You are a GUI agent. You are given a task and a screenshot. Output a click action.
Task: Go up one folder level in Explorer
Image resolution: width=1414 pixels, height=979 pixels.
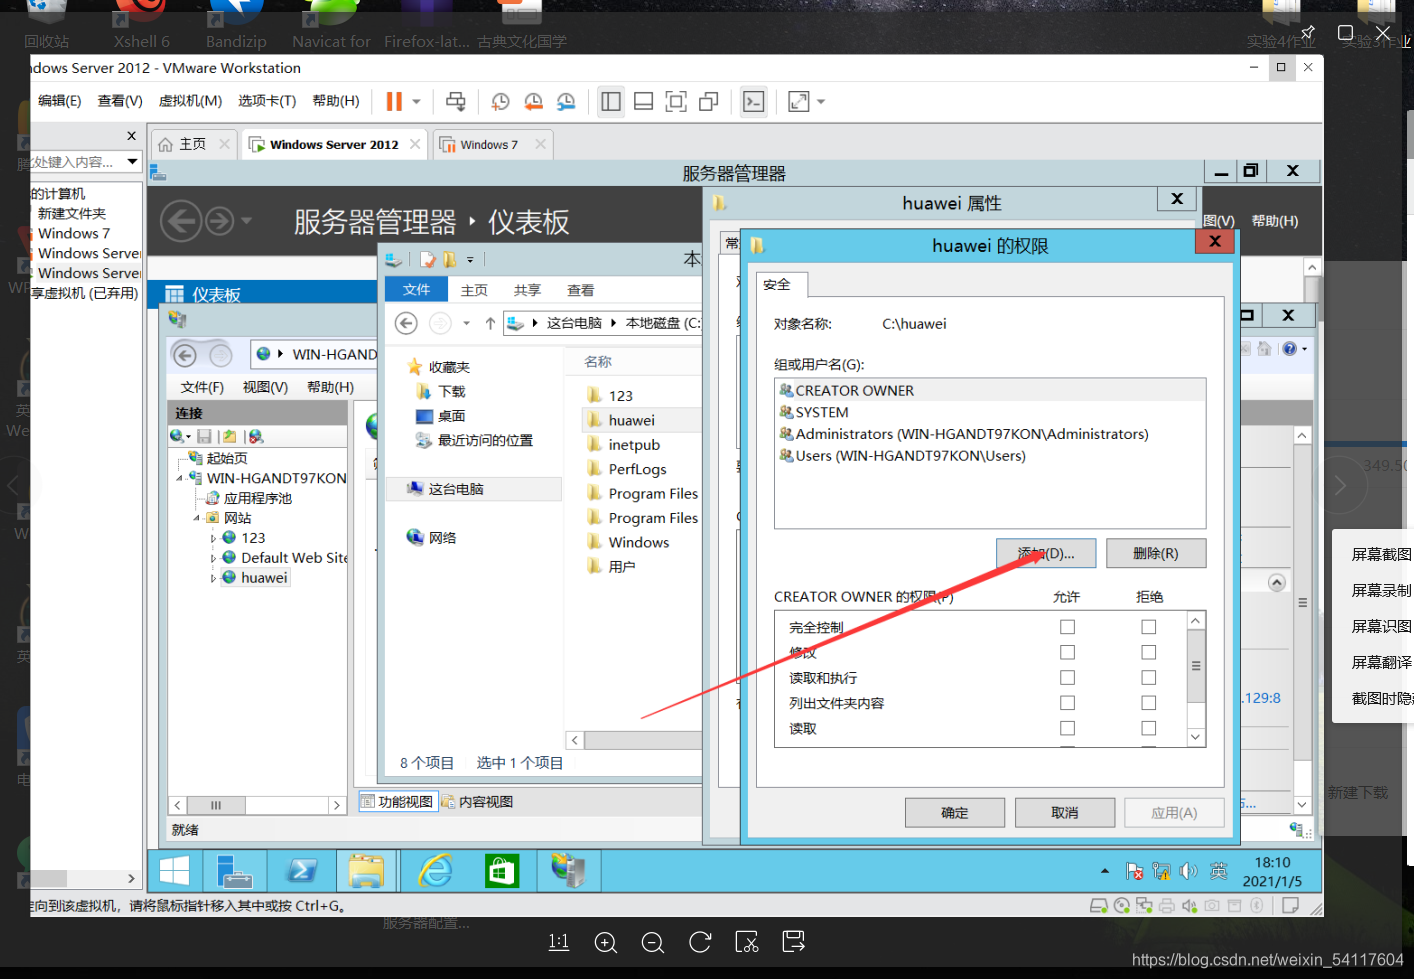click(x=490, y=323)
